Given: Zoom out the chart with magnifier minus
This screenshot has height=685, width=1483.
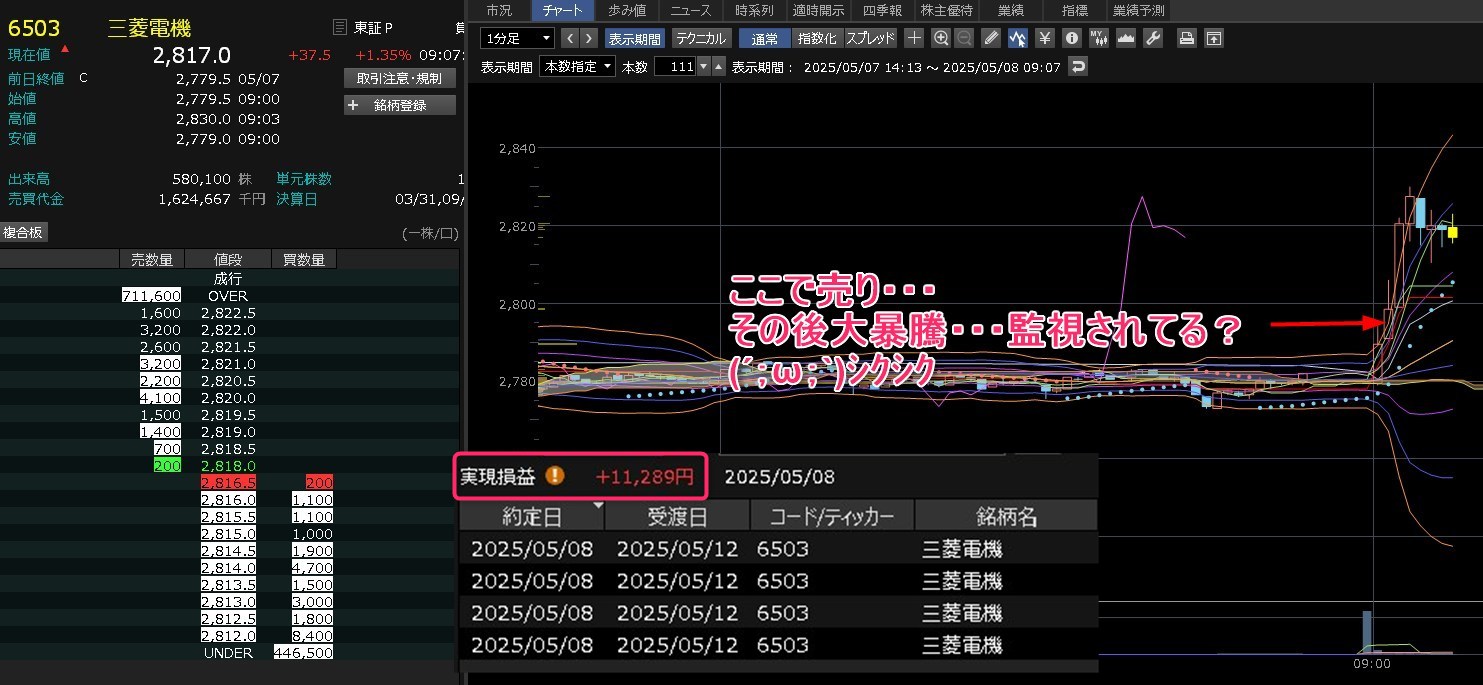Looking at the screenshot, I should (x=964, y=38).
